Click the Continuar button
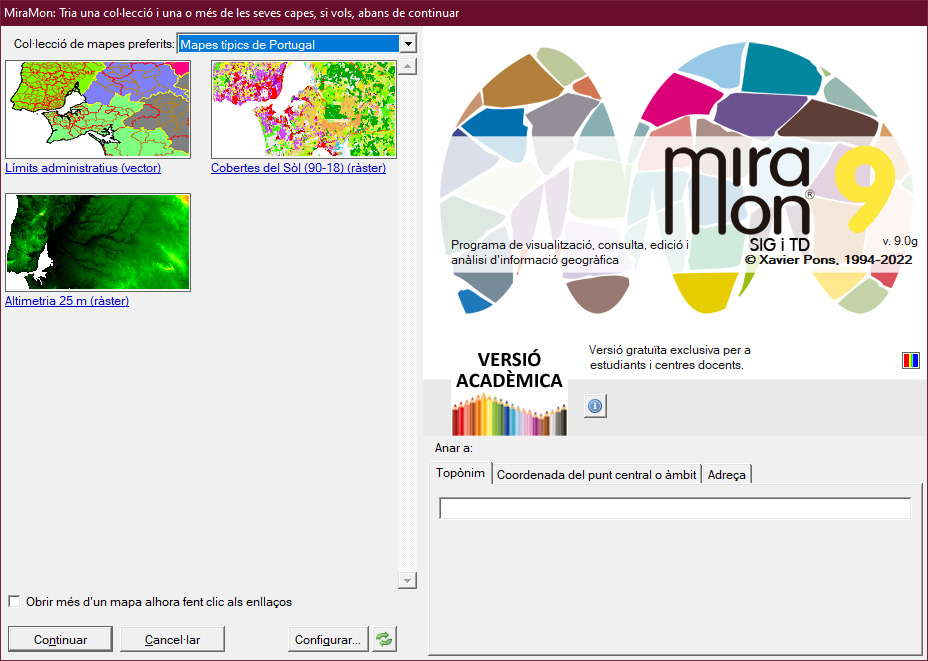928x661 pixels. (x=60, y=639)
